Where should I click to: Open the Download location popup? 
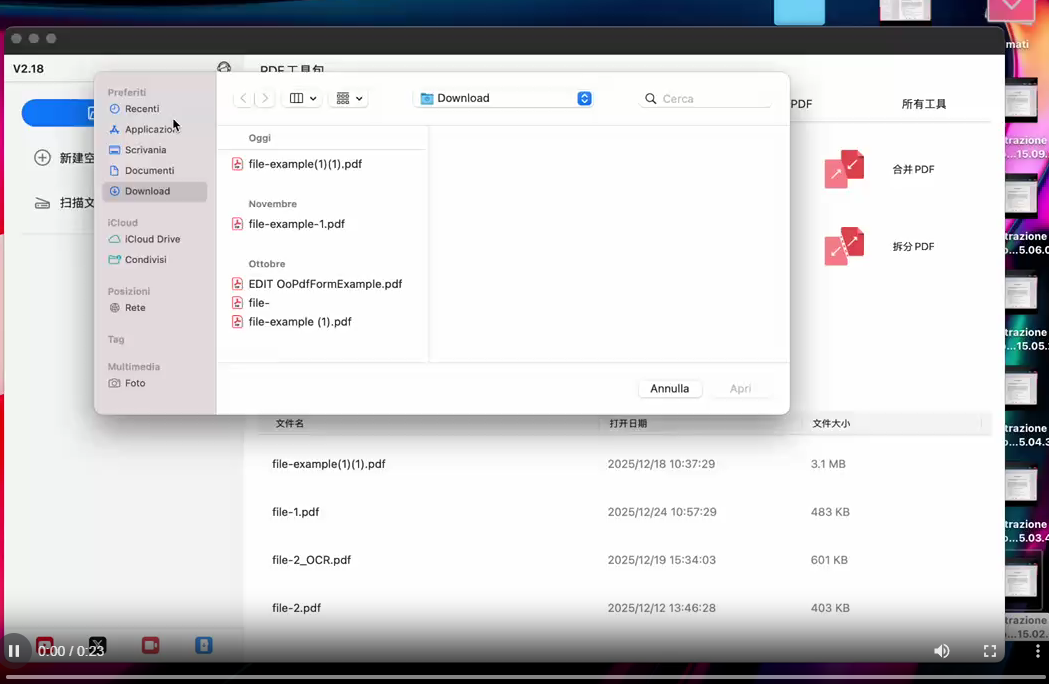[x=505, y=98]
